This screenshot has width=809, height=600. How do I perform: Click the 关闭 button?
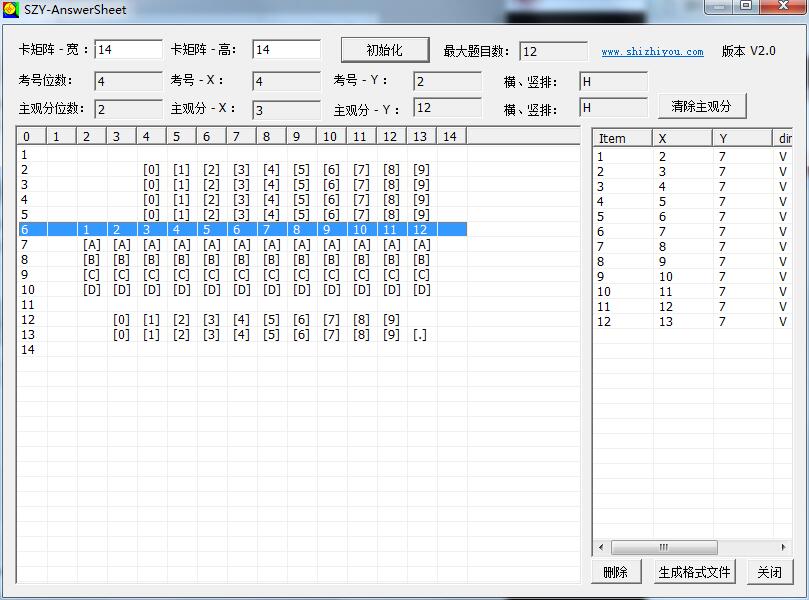pyautogui.click(x=769, y=572)
